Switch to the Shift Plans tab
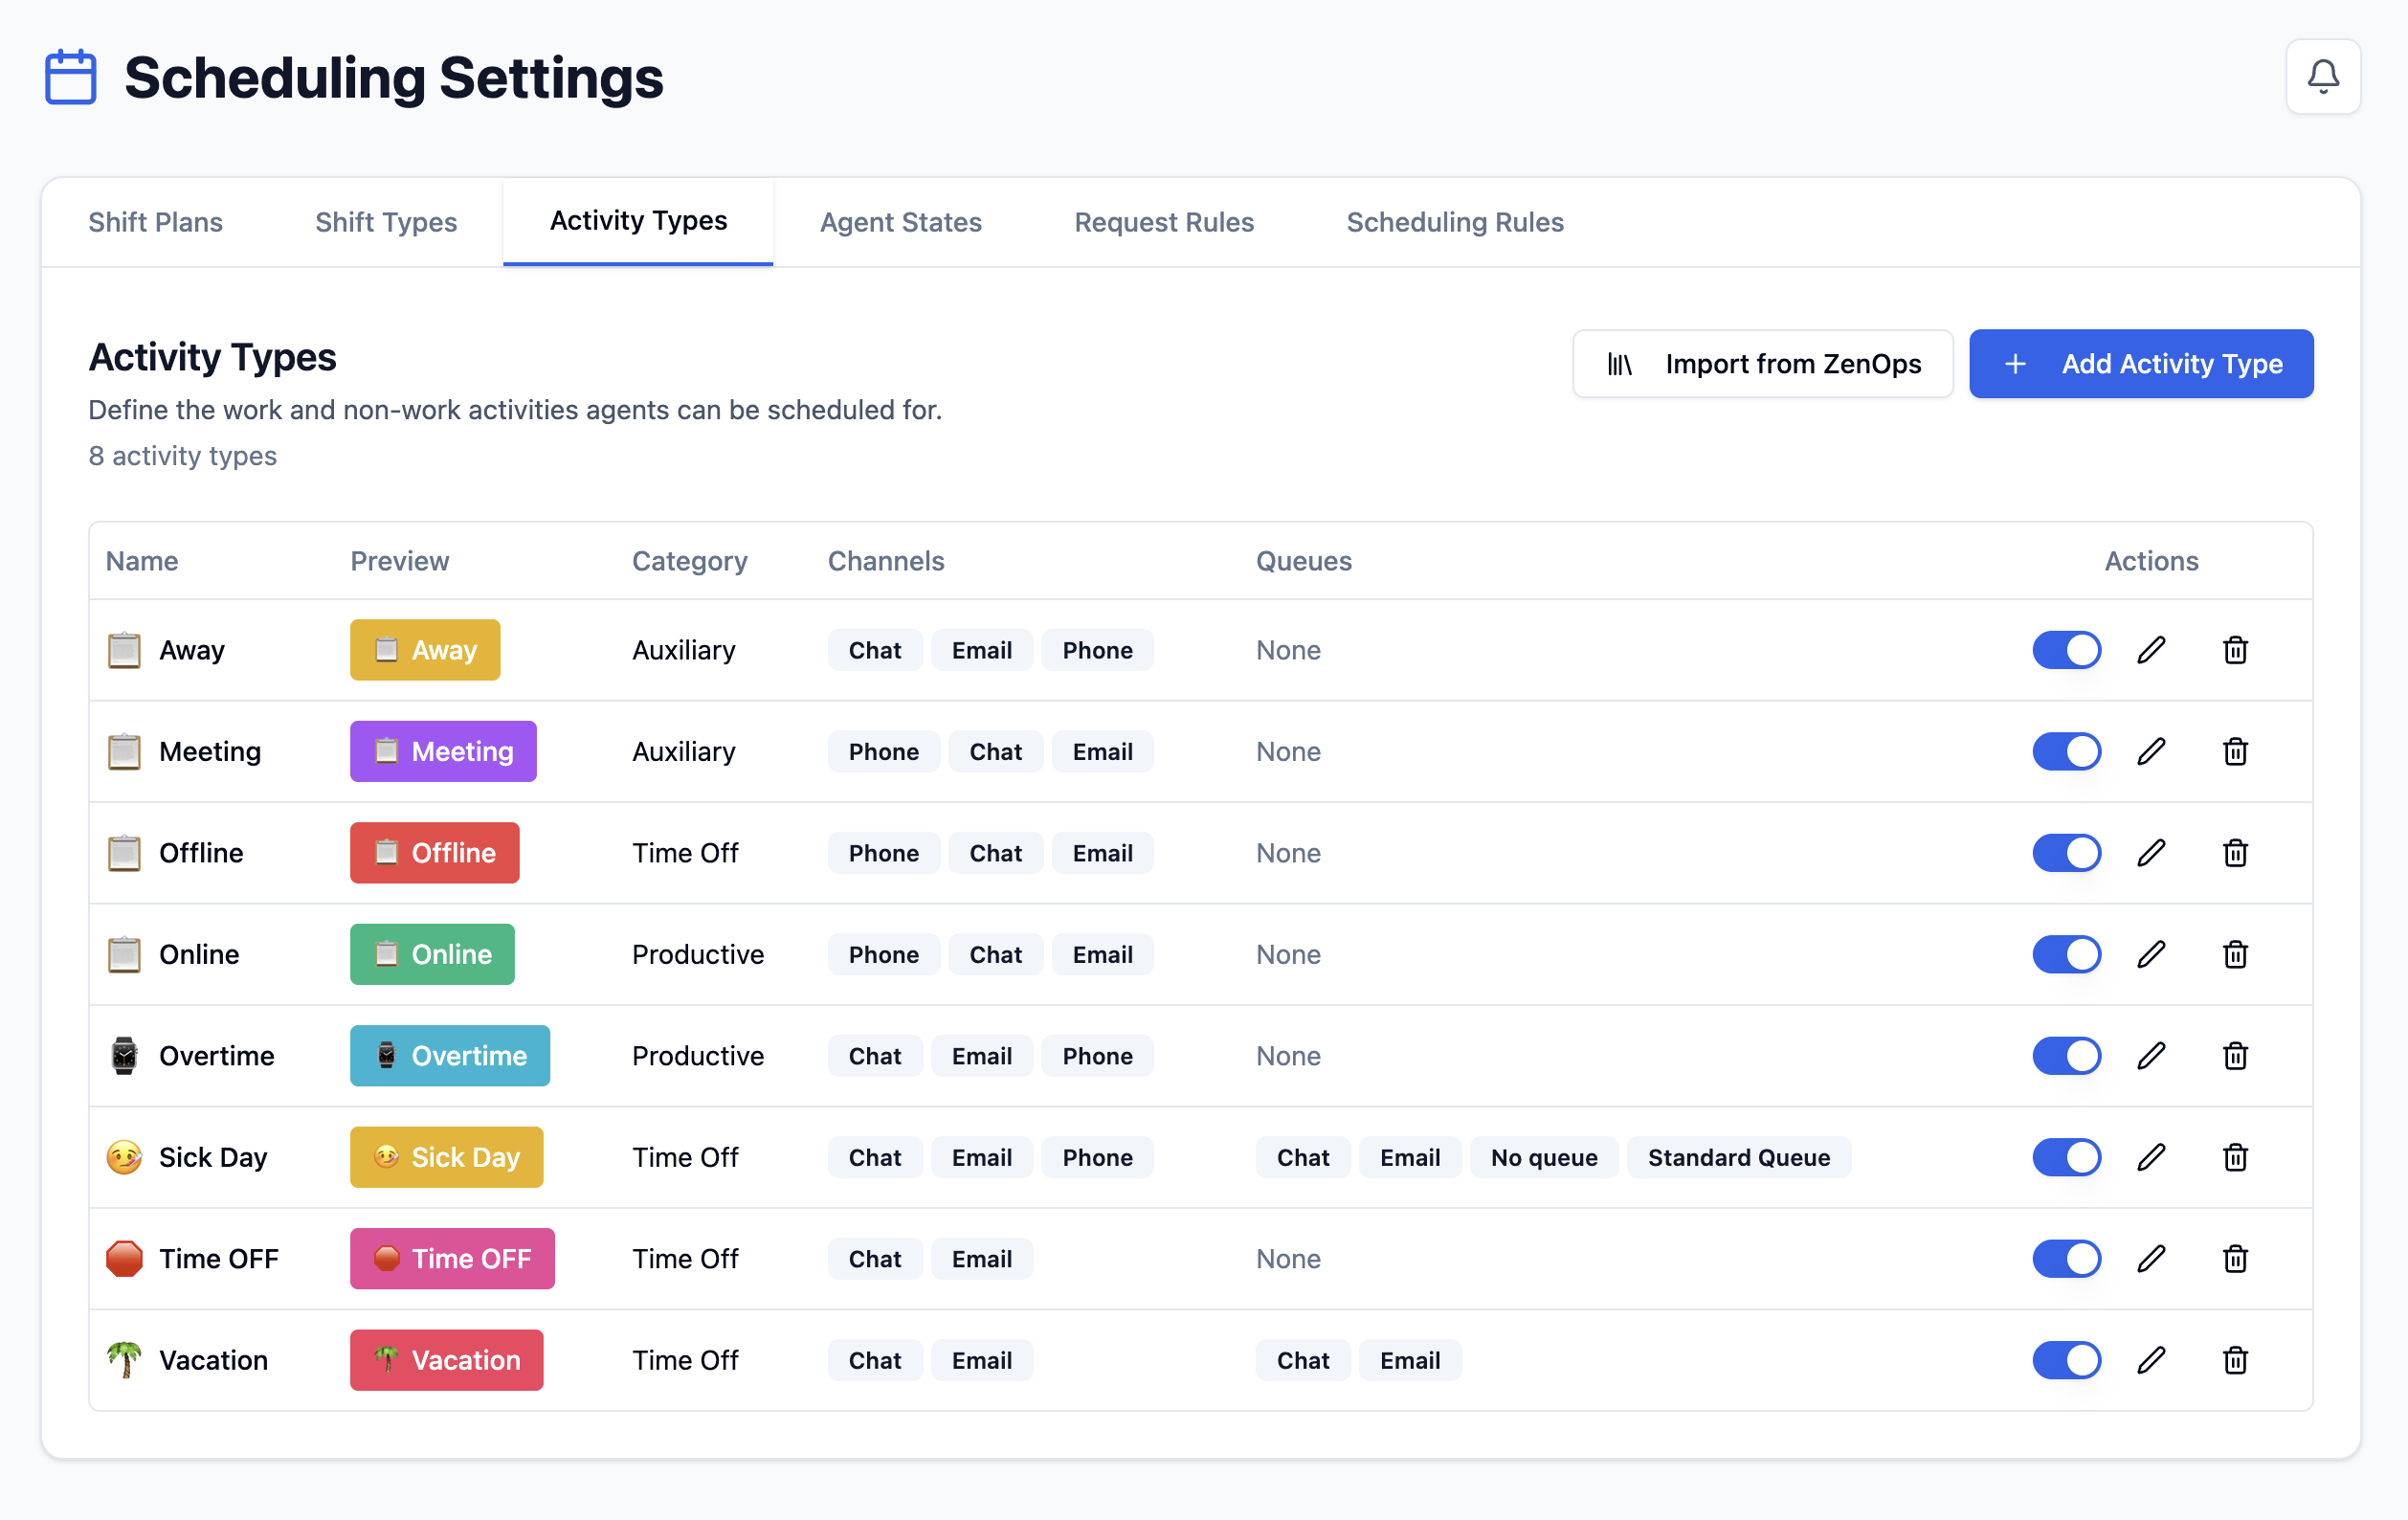Viewport: 2408px width, 1520px height. 155,222
